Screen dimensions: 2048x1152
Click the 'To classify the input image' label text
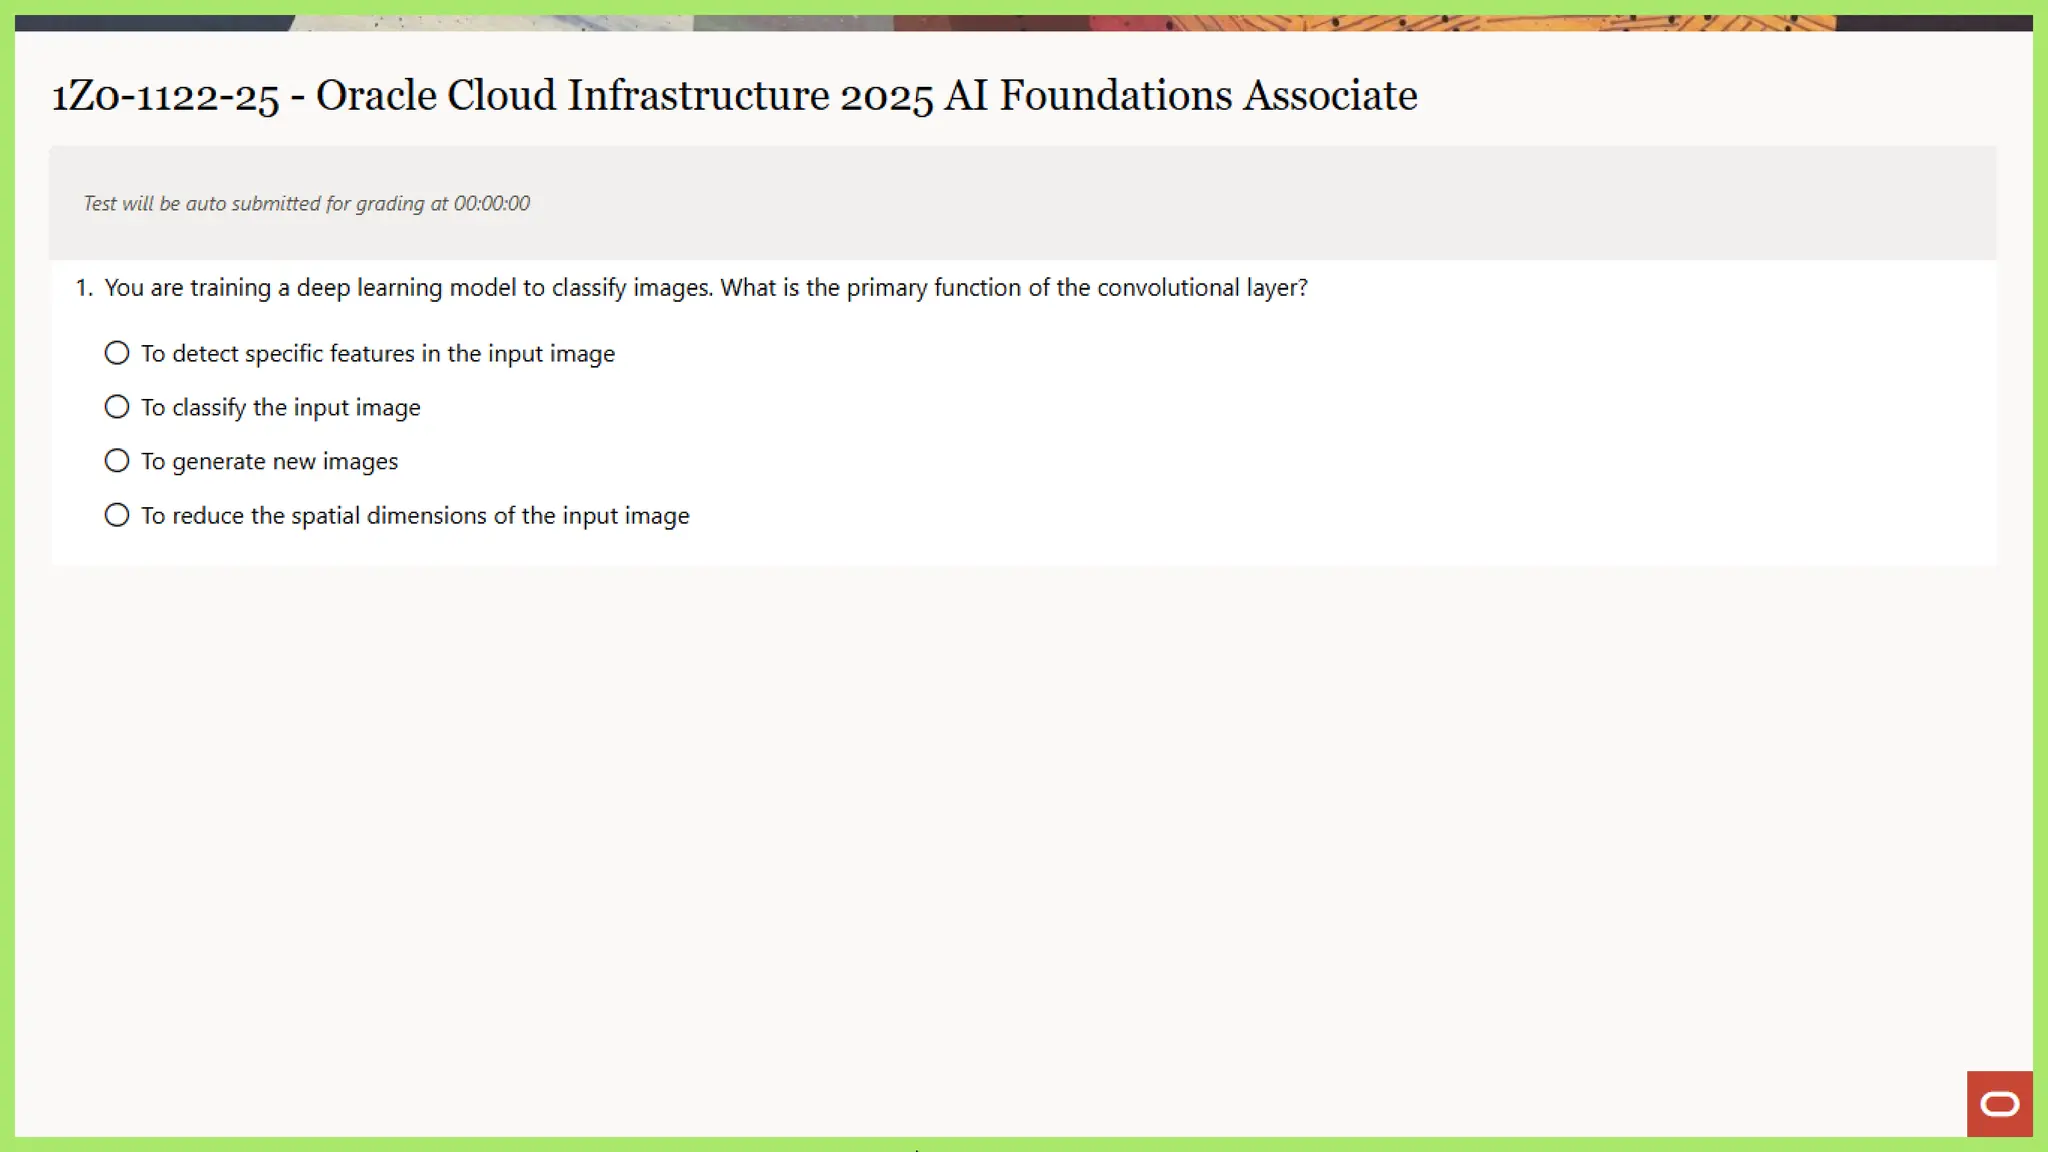pos(280,408)
